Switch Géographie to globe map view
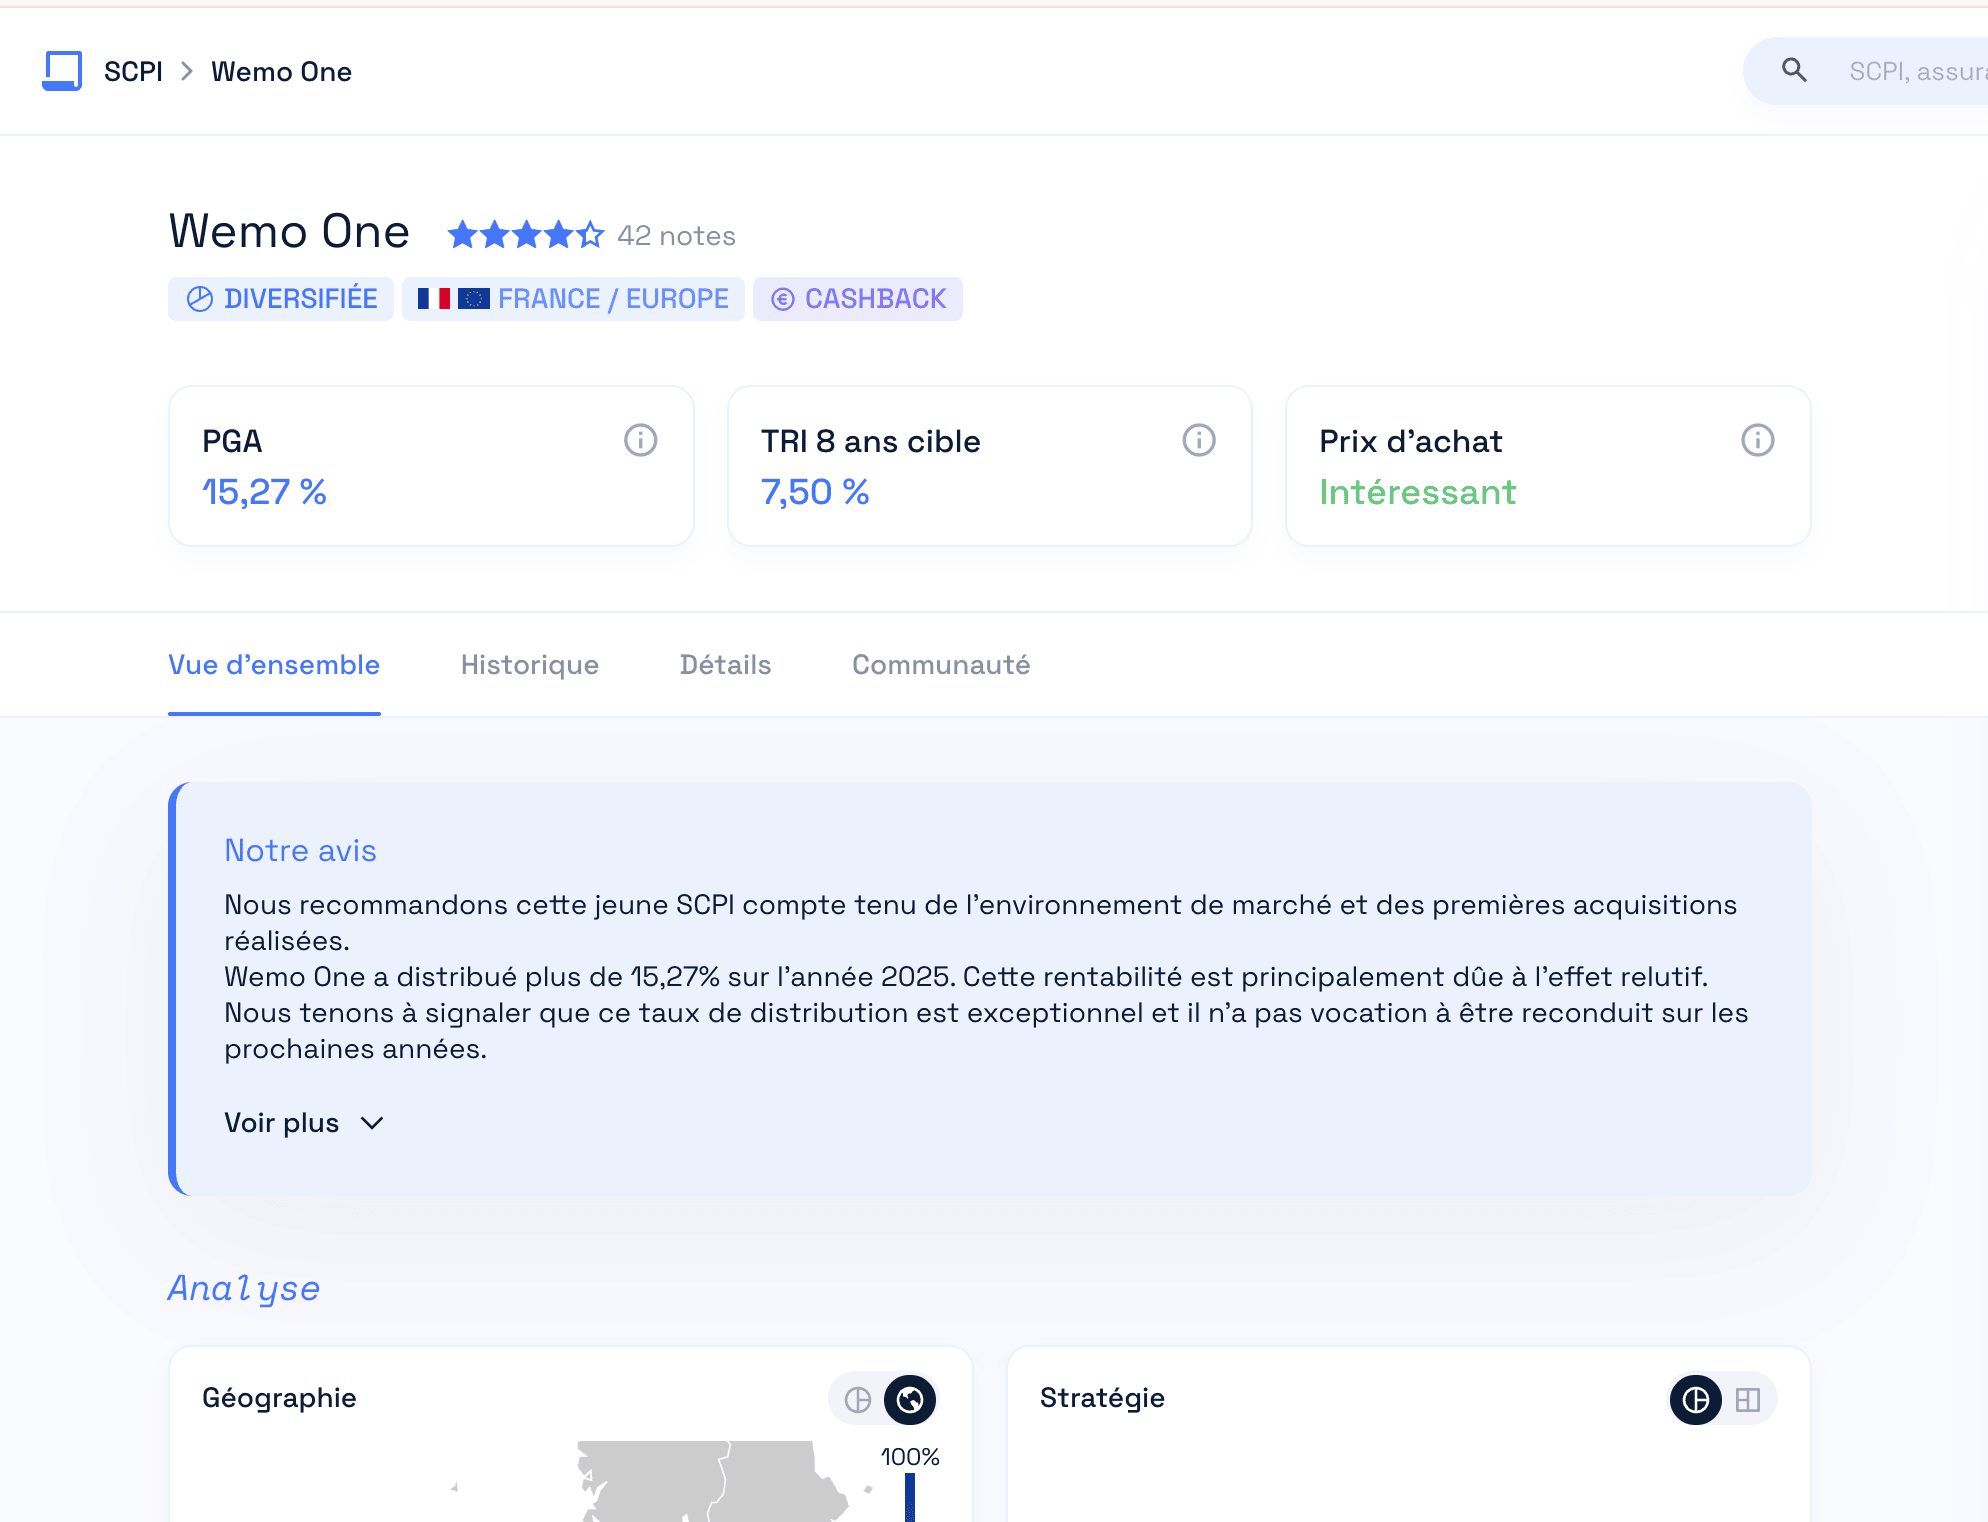 tap(910, 1400)
